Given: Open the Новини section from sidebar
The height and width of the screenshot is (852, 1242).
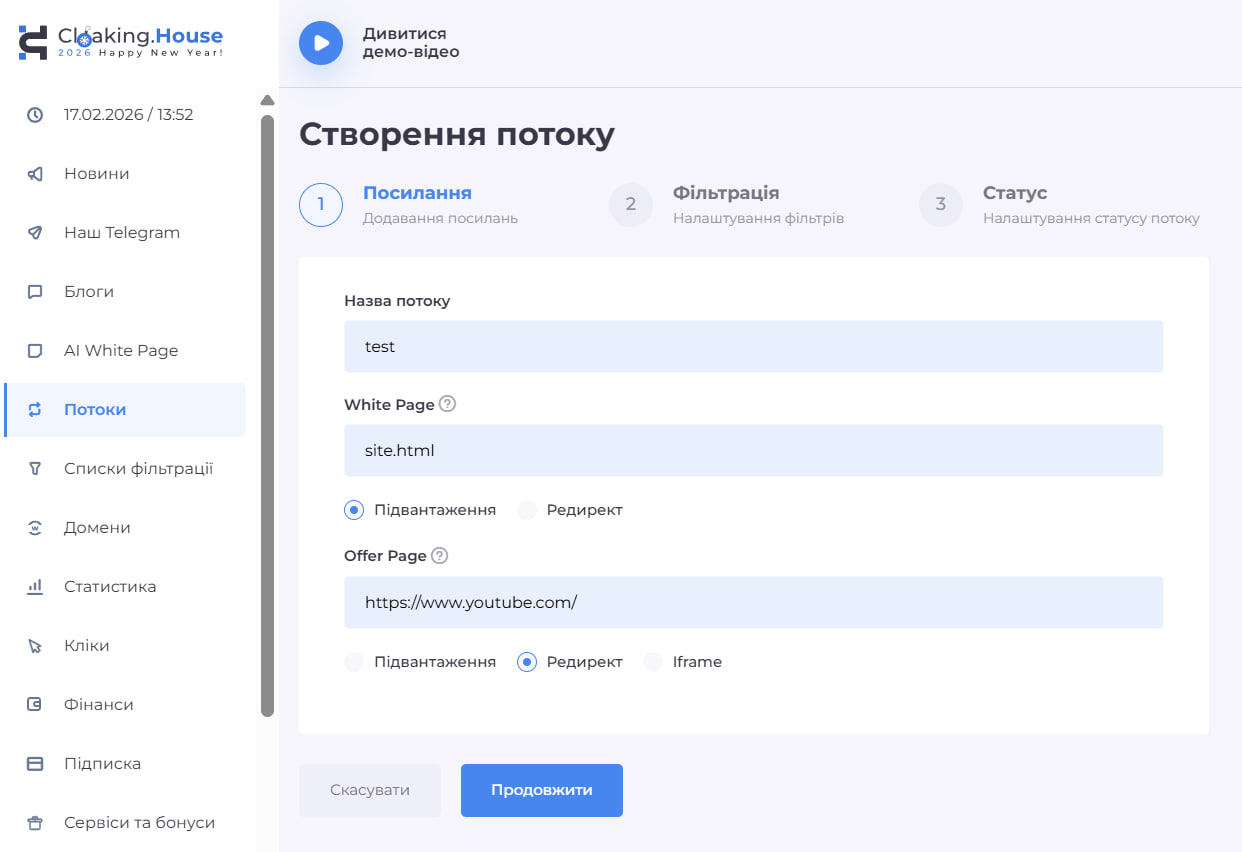Looking at the screenshot, I should click(x=97, y=173).
